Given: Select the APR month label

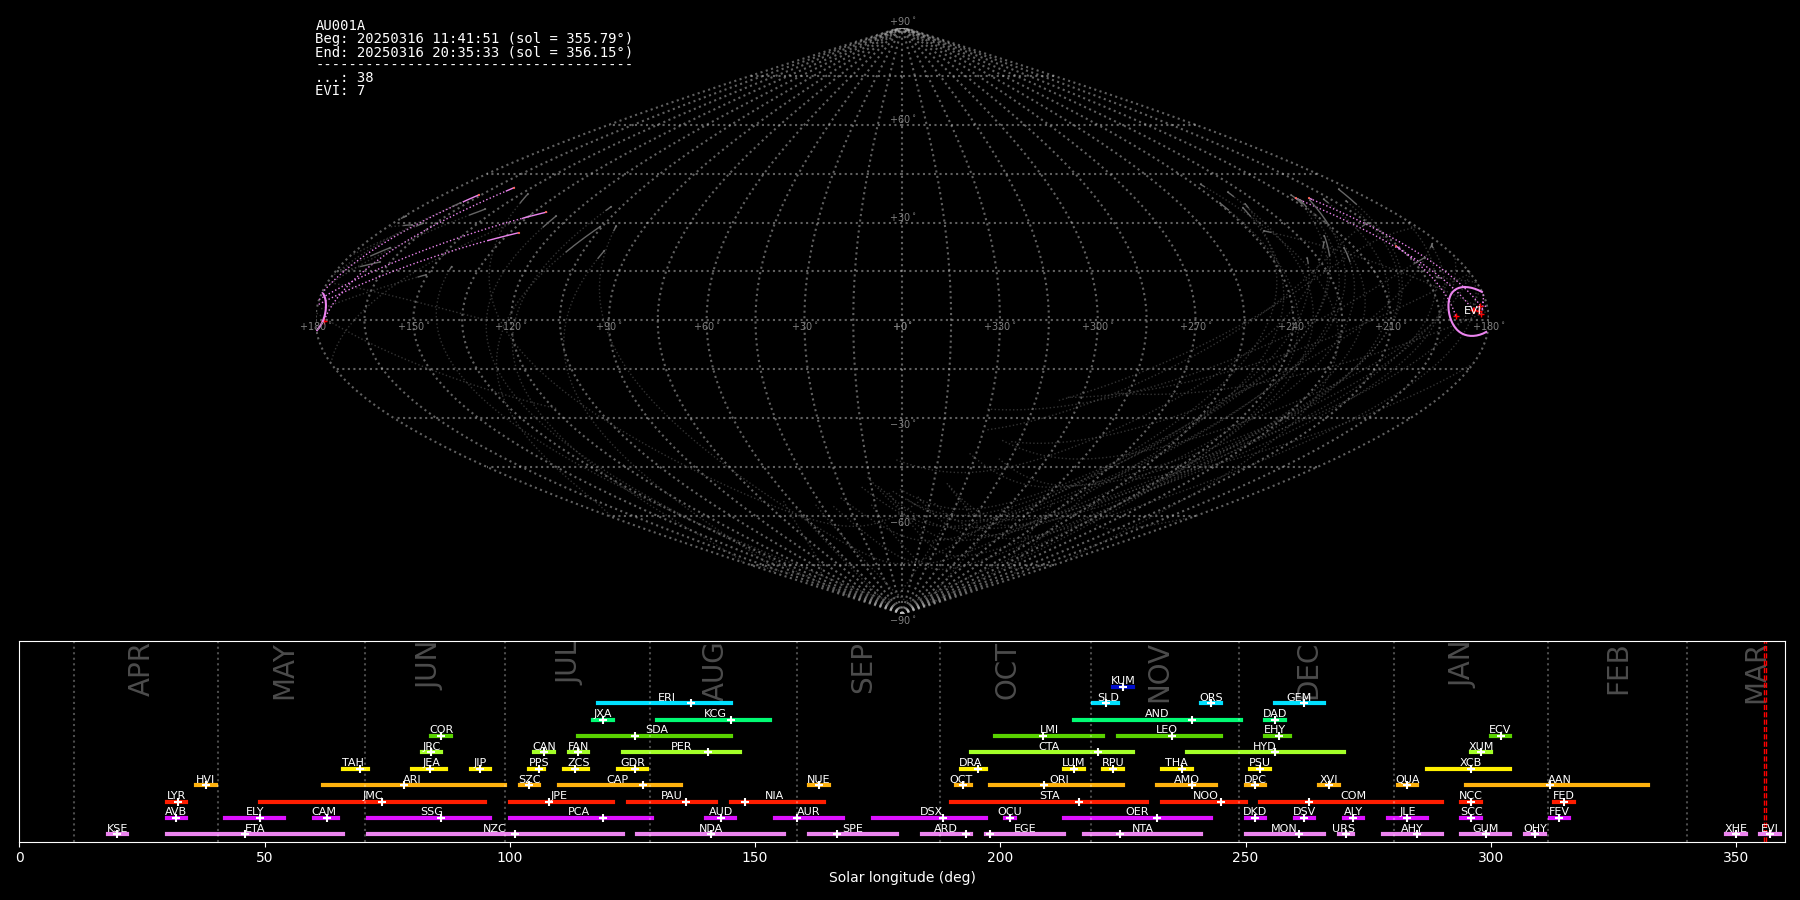Looking at the screenshot, I should pos(139,670).
